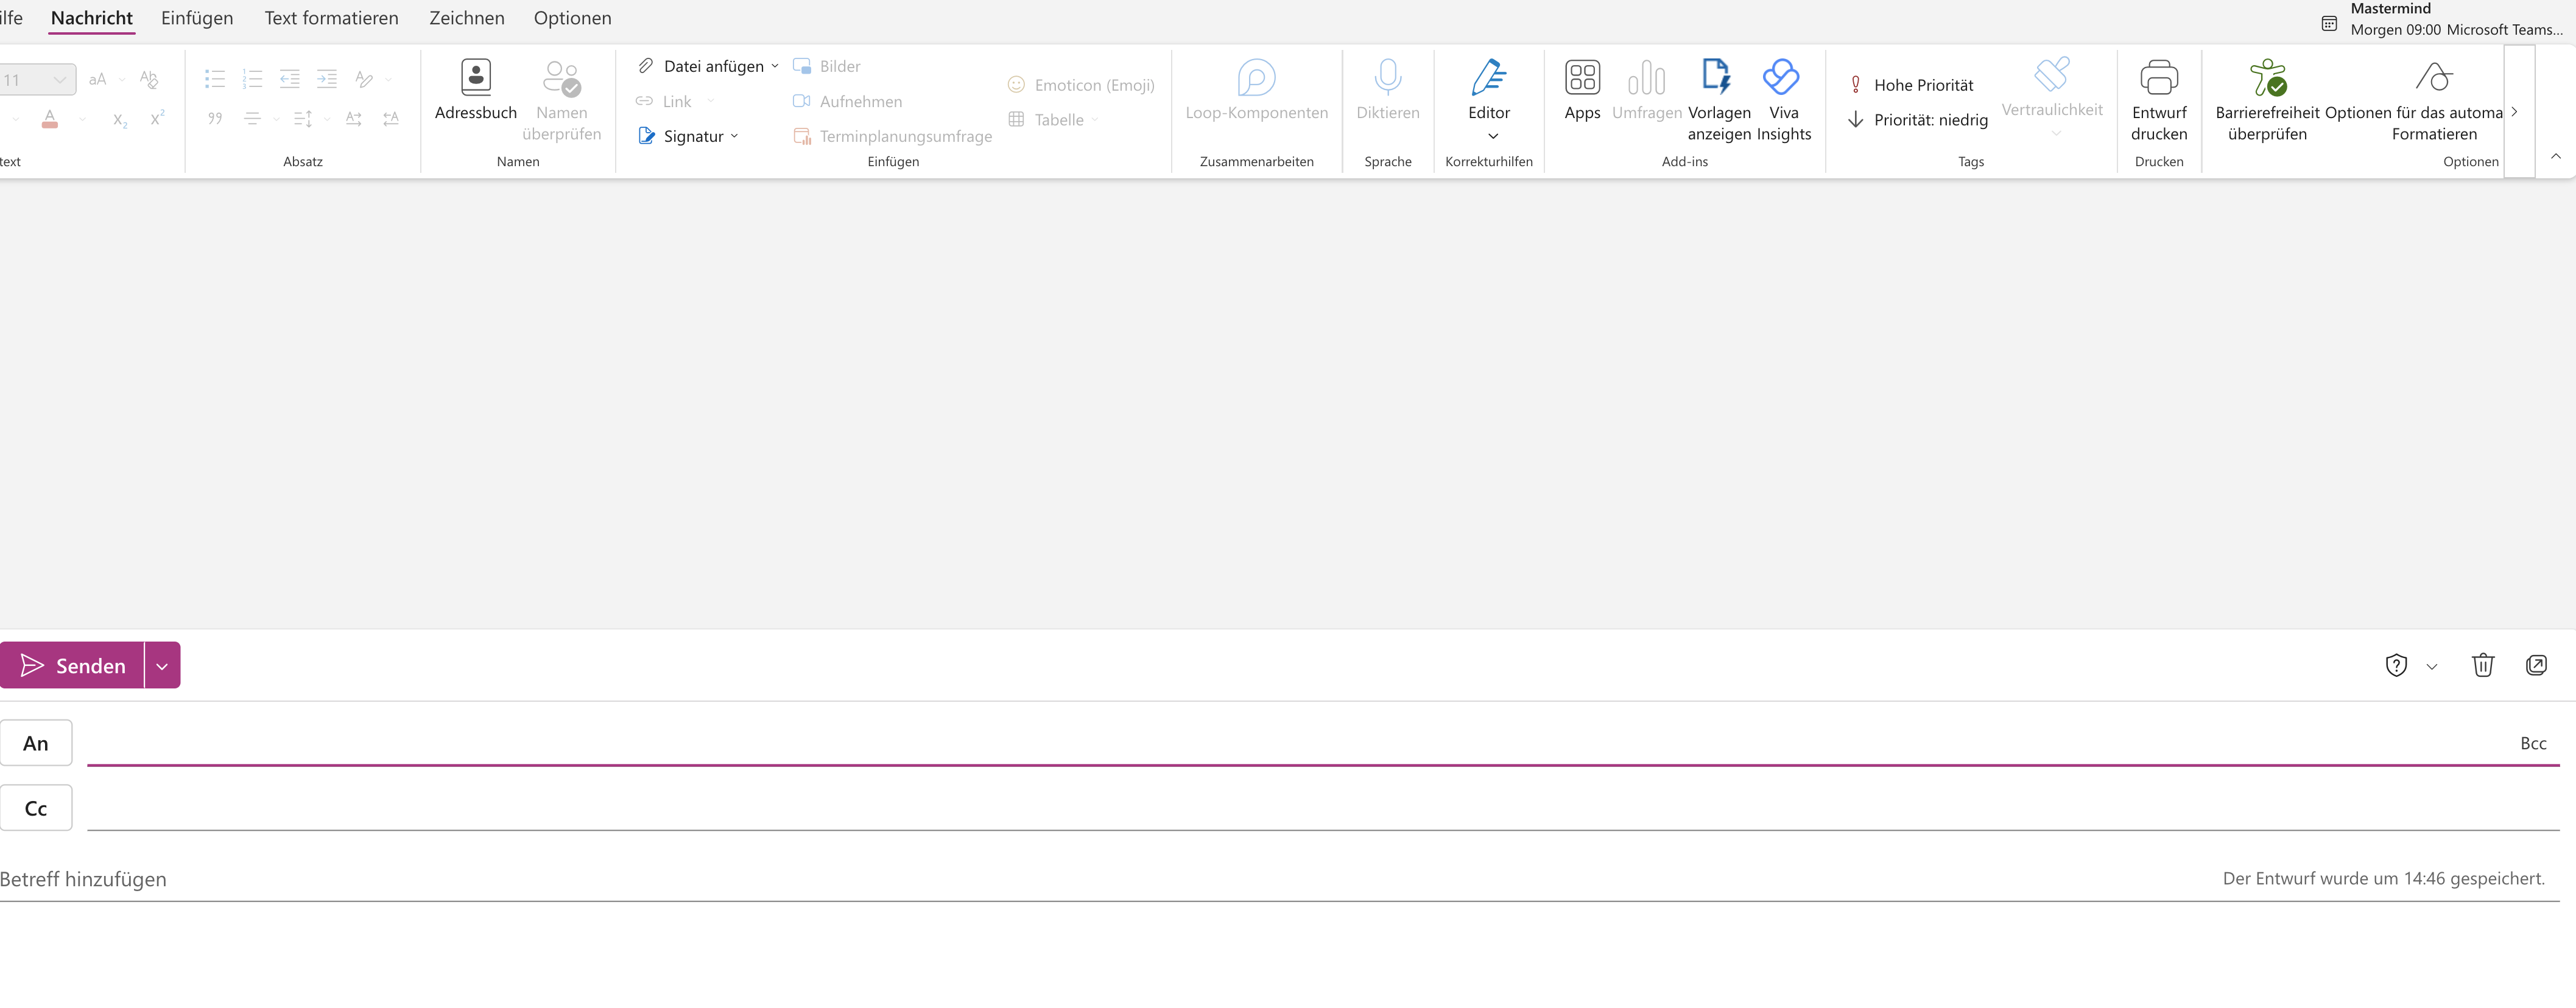The image size is (2576, 1008).
Task: Expand the Vertraulichkeit dropdown
Action: [2057, 133]
